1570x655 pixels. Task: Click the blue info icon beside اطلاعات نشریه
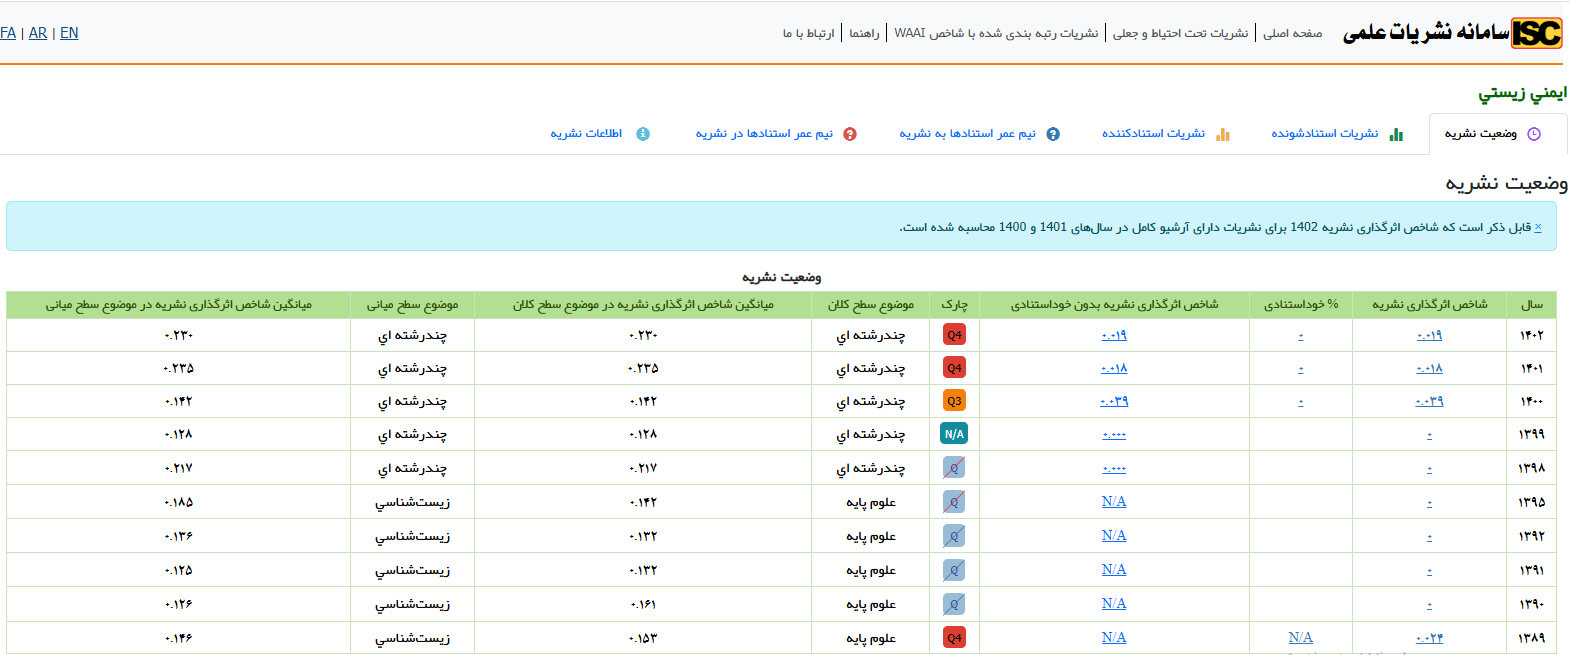click(643, 134)
